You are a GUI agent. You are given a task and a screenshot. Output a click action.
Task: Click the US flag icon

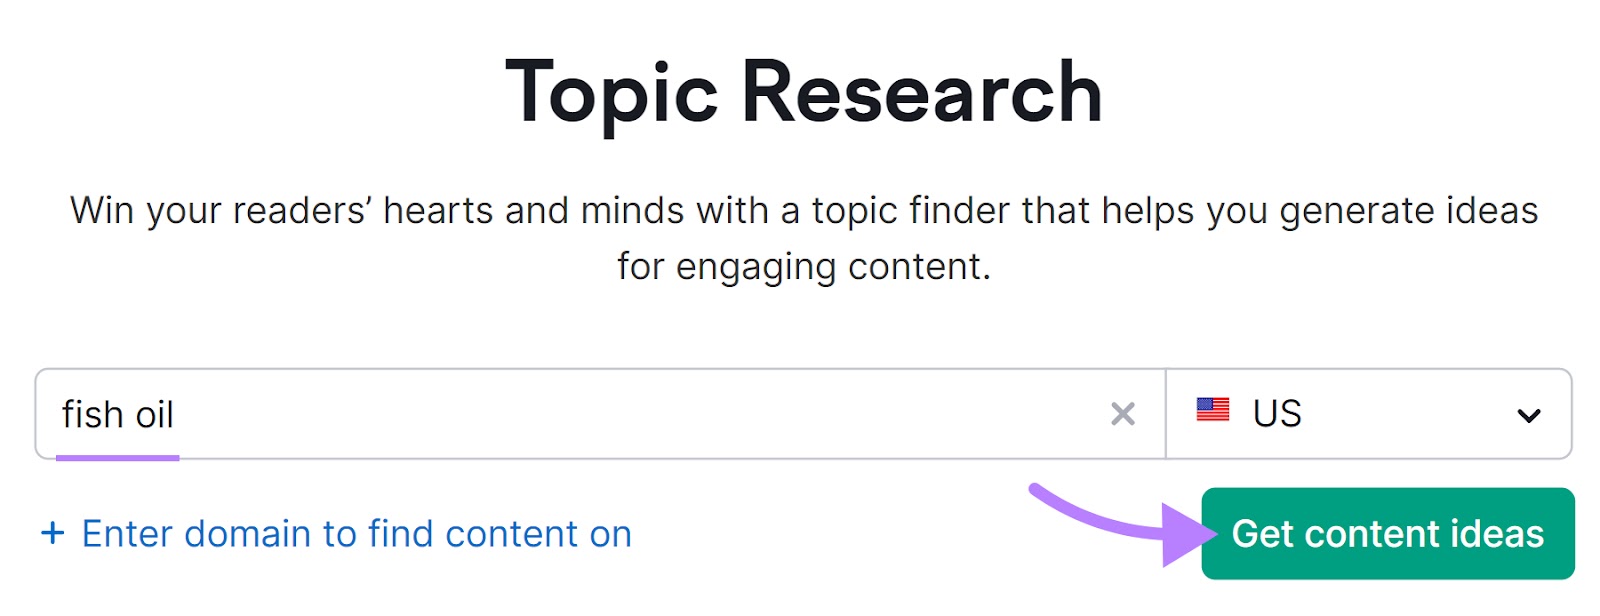click(x=1212, y=410)
